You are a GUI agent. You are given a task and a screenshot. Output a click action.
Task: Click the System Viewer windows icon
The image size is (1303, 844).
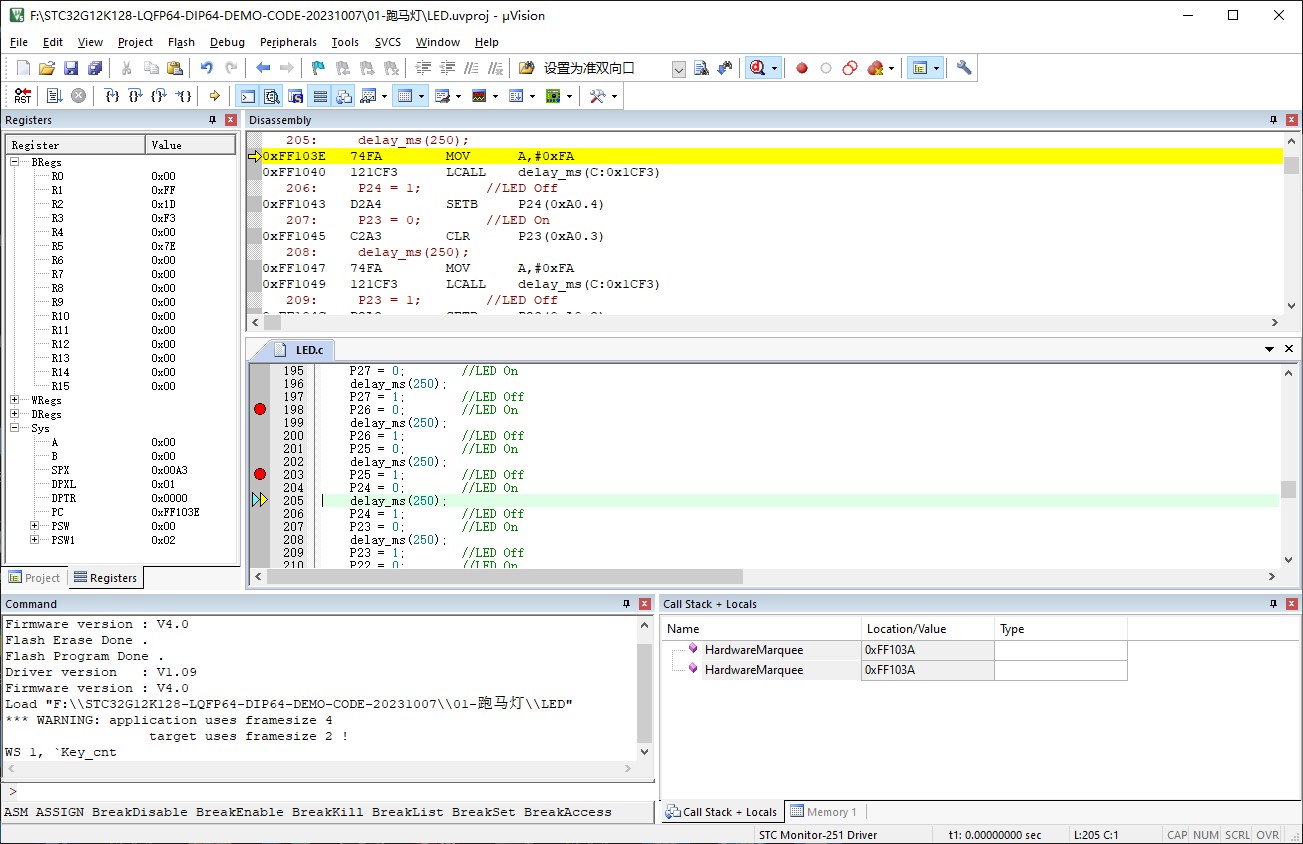click(552, 96)
